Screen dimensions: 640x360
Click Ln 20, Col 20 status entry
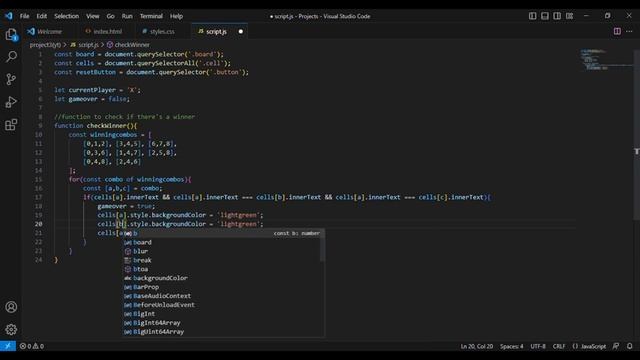pos(477,346)
